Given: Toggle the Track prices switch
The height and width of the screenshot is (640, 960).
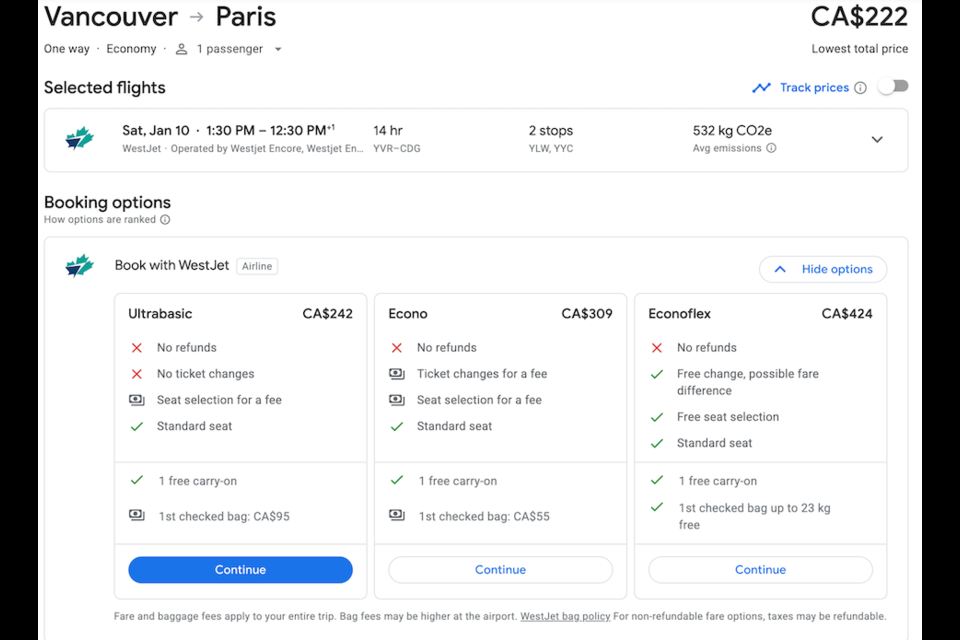Looking at the screenshot, I should [x=893, y=86].
